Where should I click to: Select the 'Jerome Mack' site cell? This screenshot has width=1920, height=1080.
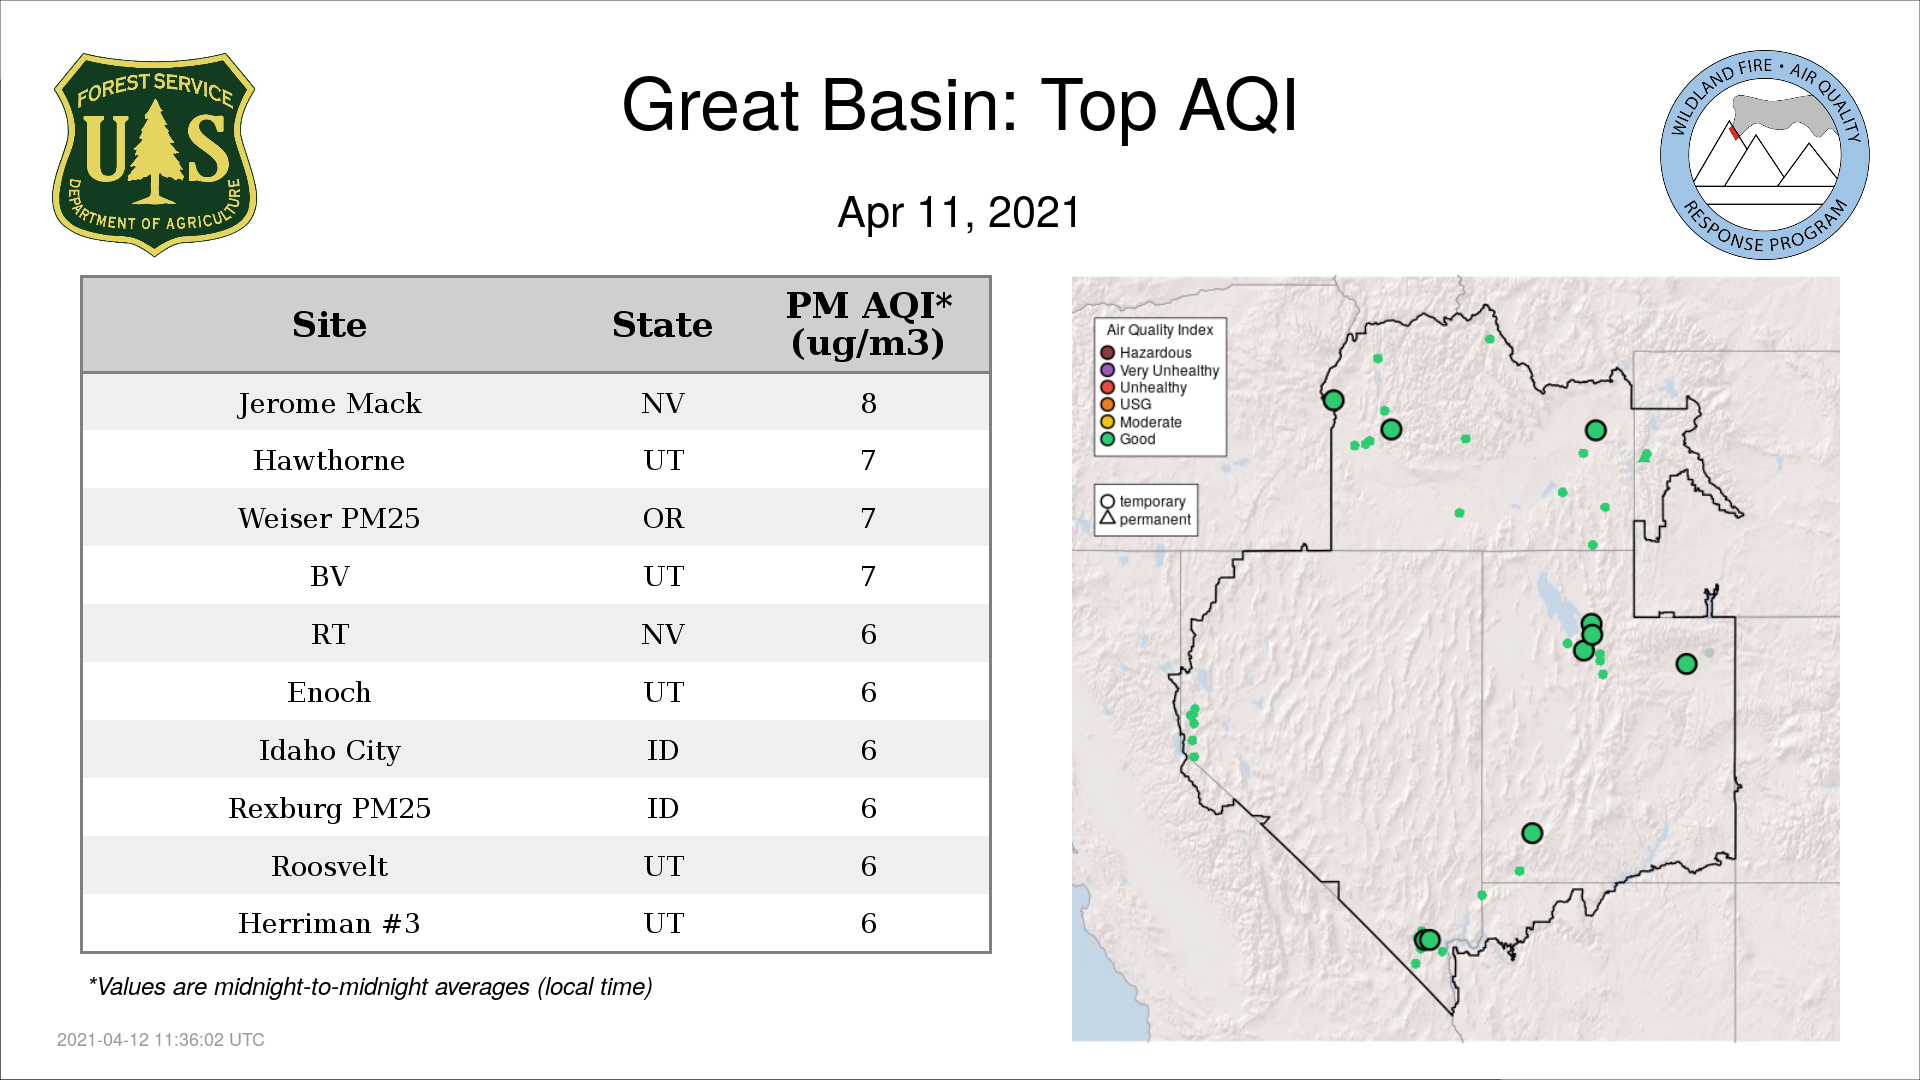pyautogui.click(x=329, y=403)
